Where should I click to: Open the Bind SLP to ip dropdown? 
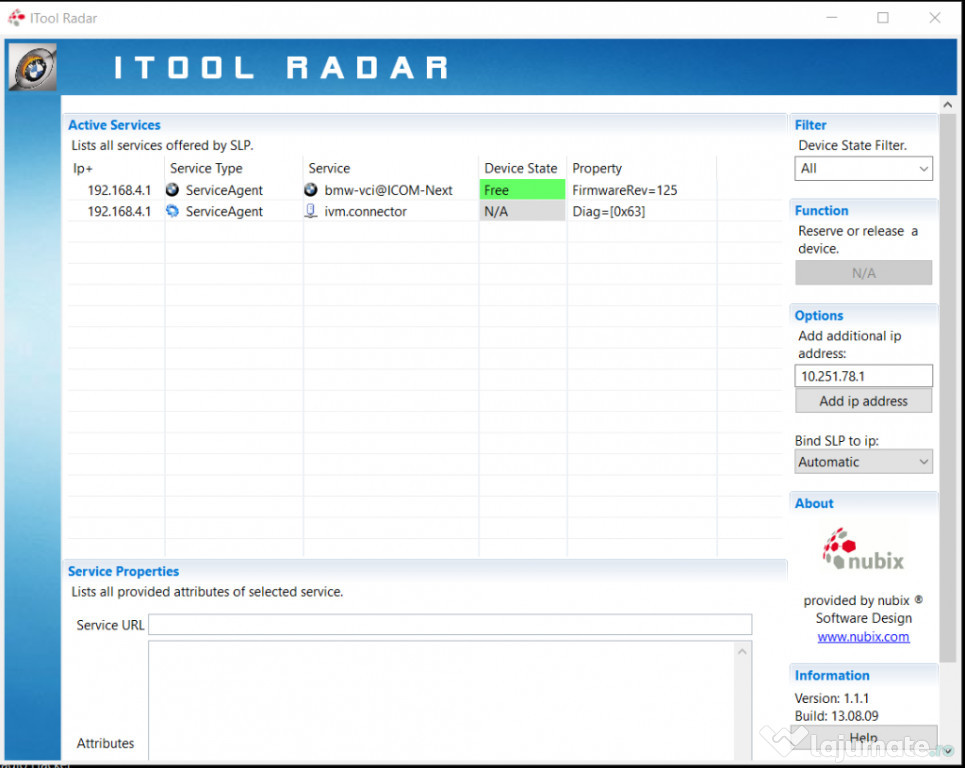click(x=863, y=462)
